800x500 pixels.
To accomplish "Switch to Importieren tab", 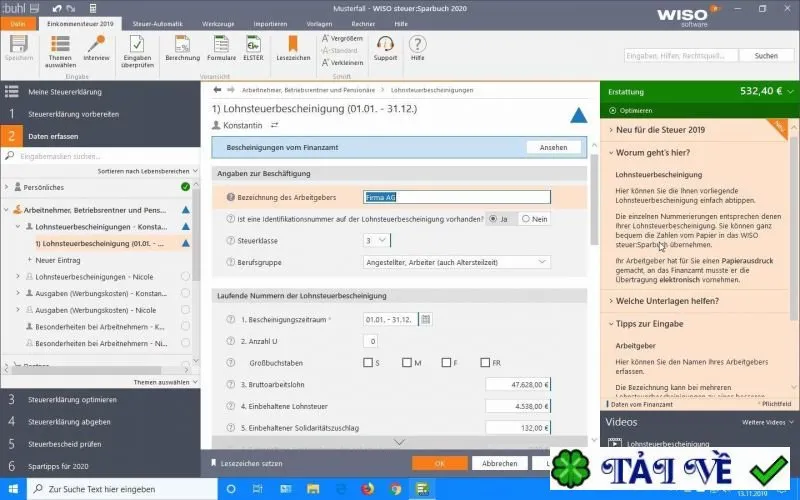I will click(x=270, y=24).
